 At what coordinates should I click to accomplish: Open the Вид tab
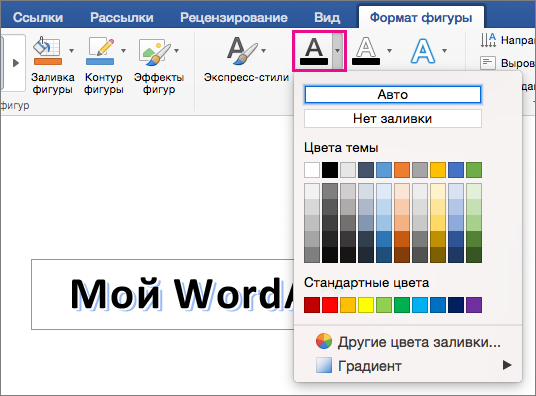click(x=327, y=17)
